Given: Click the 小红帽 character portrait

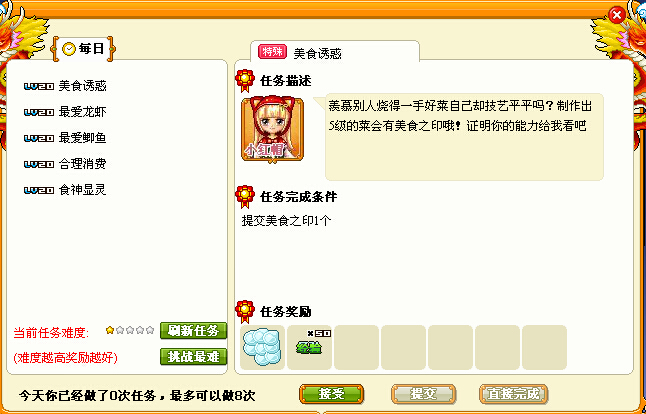Looking at the screenshot, I should (272, 129).
